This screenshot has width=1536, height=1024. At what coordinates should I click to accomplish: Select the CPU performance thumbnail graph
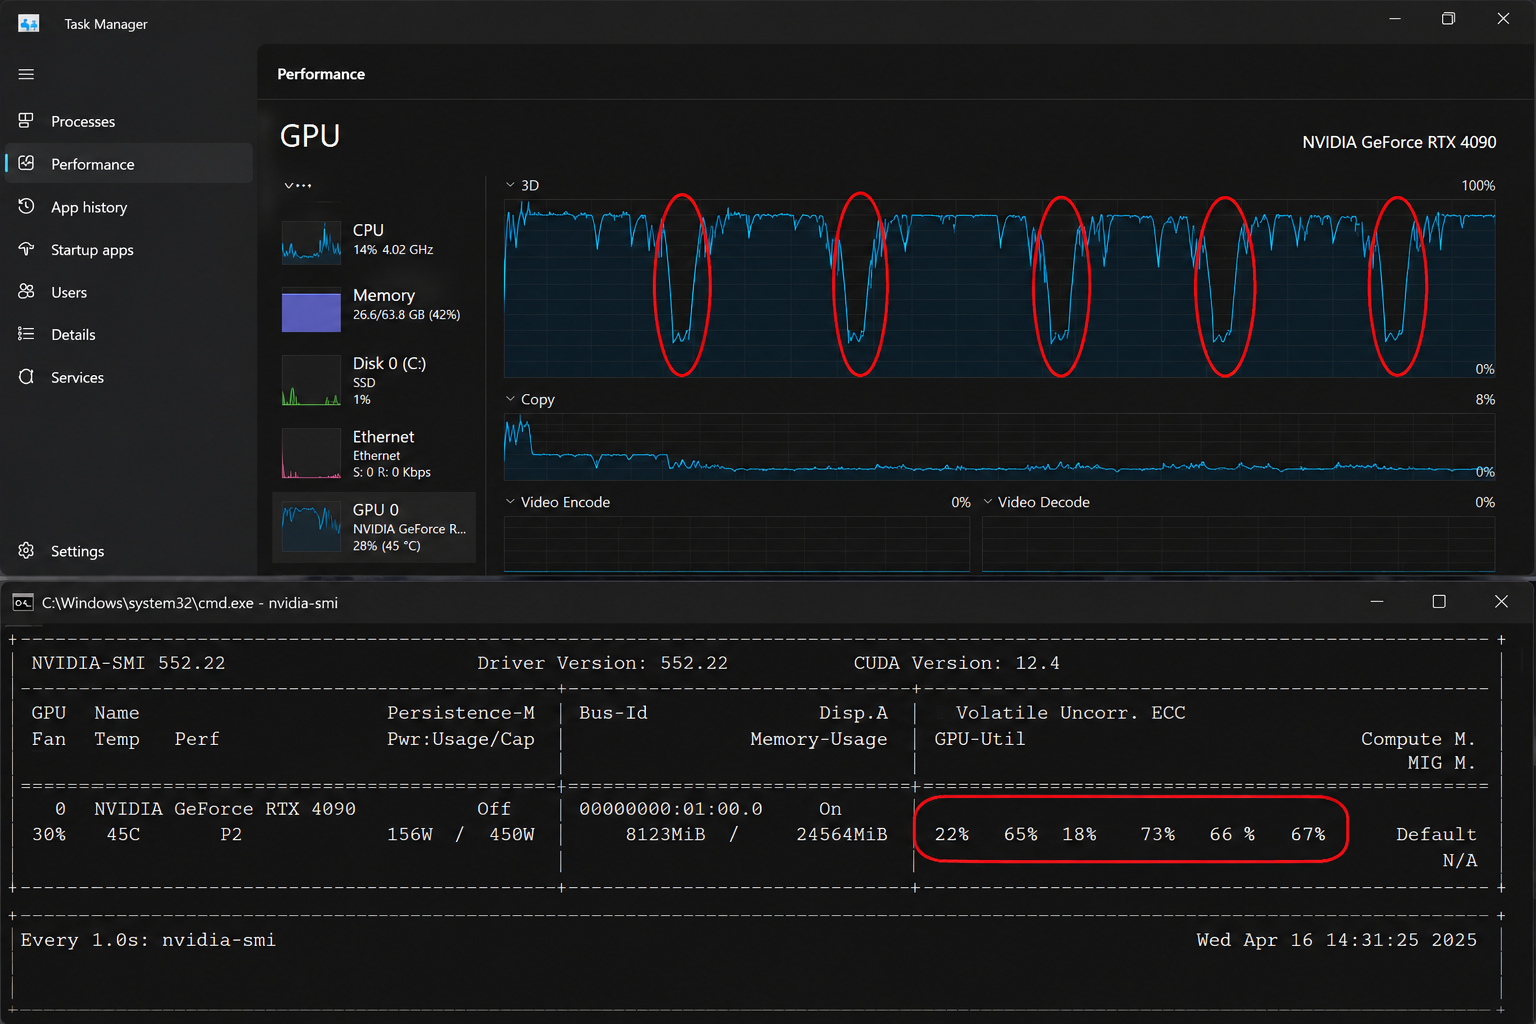311,242
